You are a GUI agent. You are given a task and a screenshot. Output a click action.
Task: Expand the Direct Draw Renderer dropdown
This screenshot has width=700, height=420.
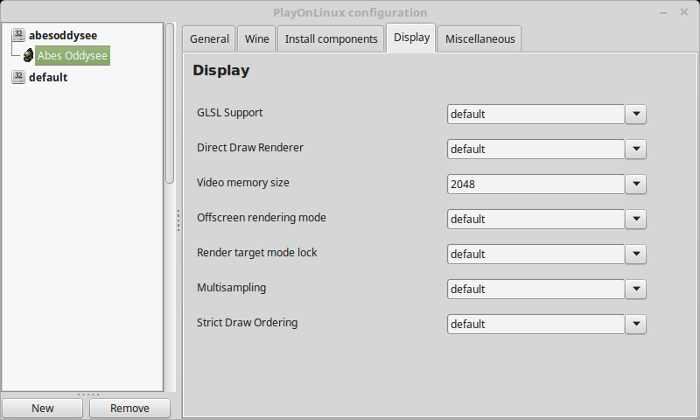(636, 149)
